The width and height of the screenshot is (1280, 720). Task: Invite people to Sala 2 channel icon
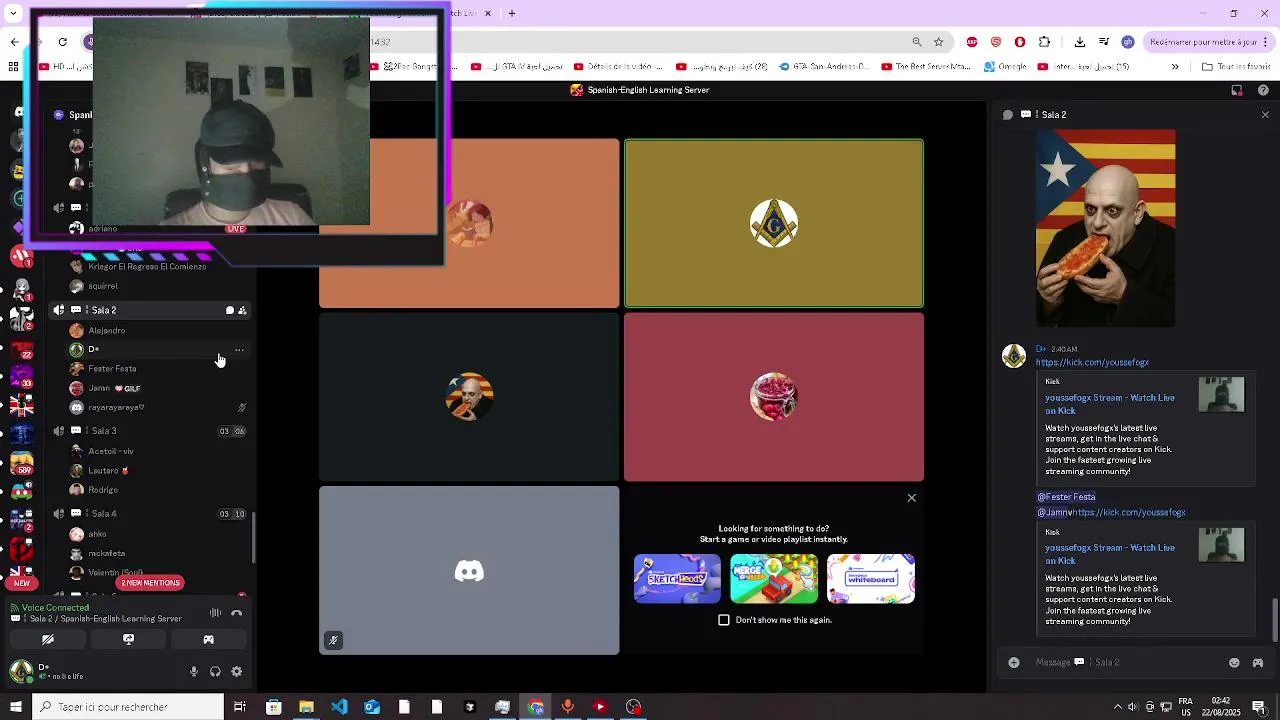click(x=242, y=311)
